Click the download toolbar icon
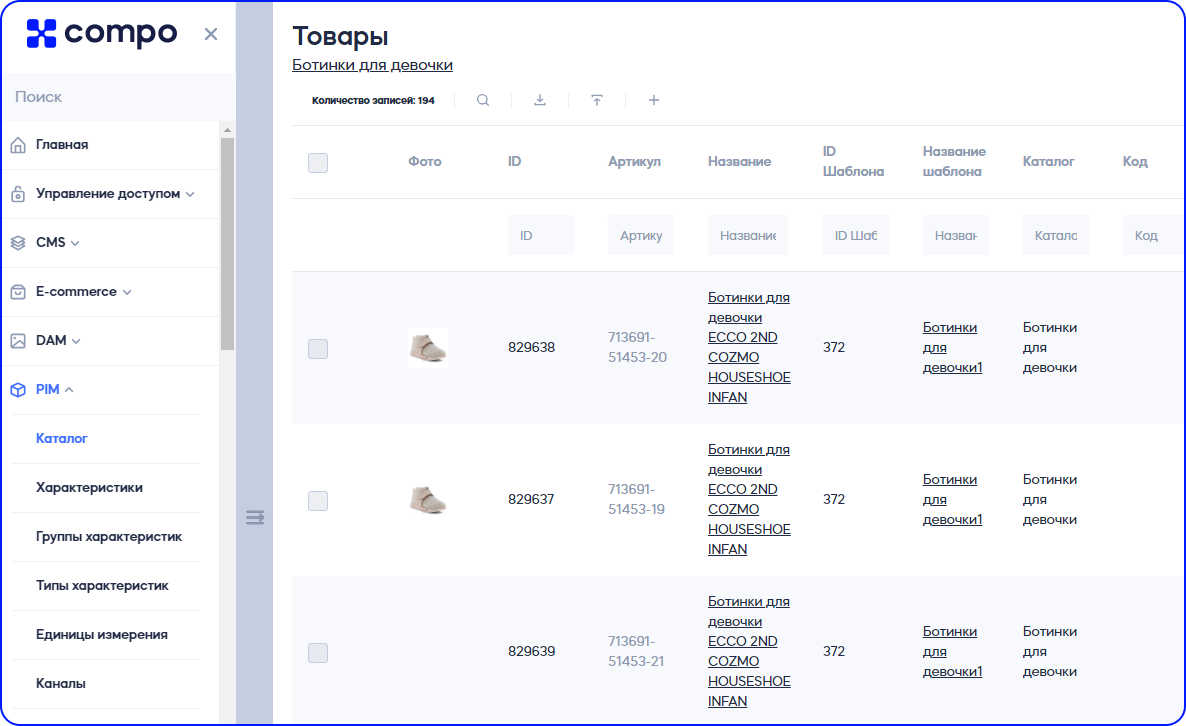The height and width of the screenshot is (726, 1186). (x=540, y=101)
